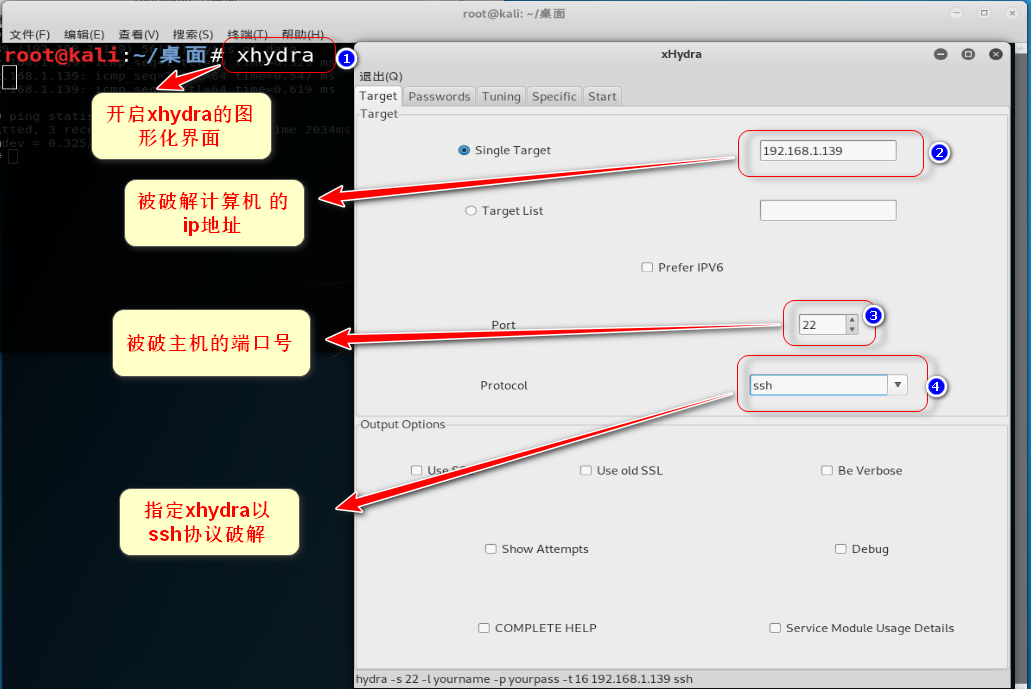The image size is (1031, 689).
Task: Select the Target List radio button
Action: pos(470,210)
